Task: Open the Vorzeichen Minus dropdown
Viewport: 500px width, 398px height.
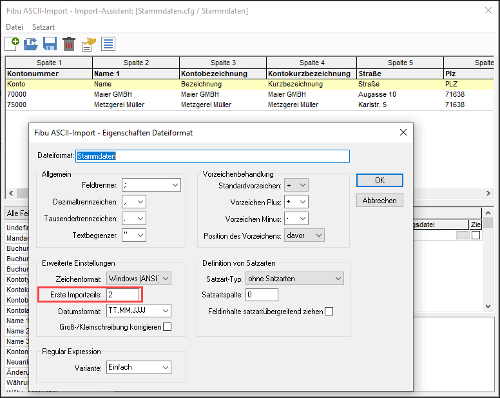Action: coord(296,218)
